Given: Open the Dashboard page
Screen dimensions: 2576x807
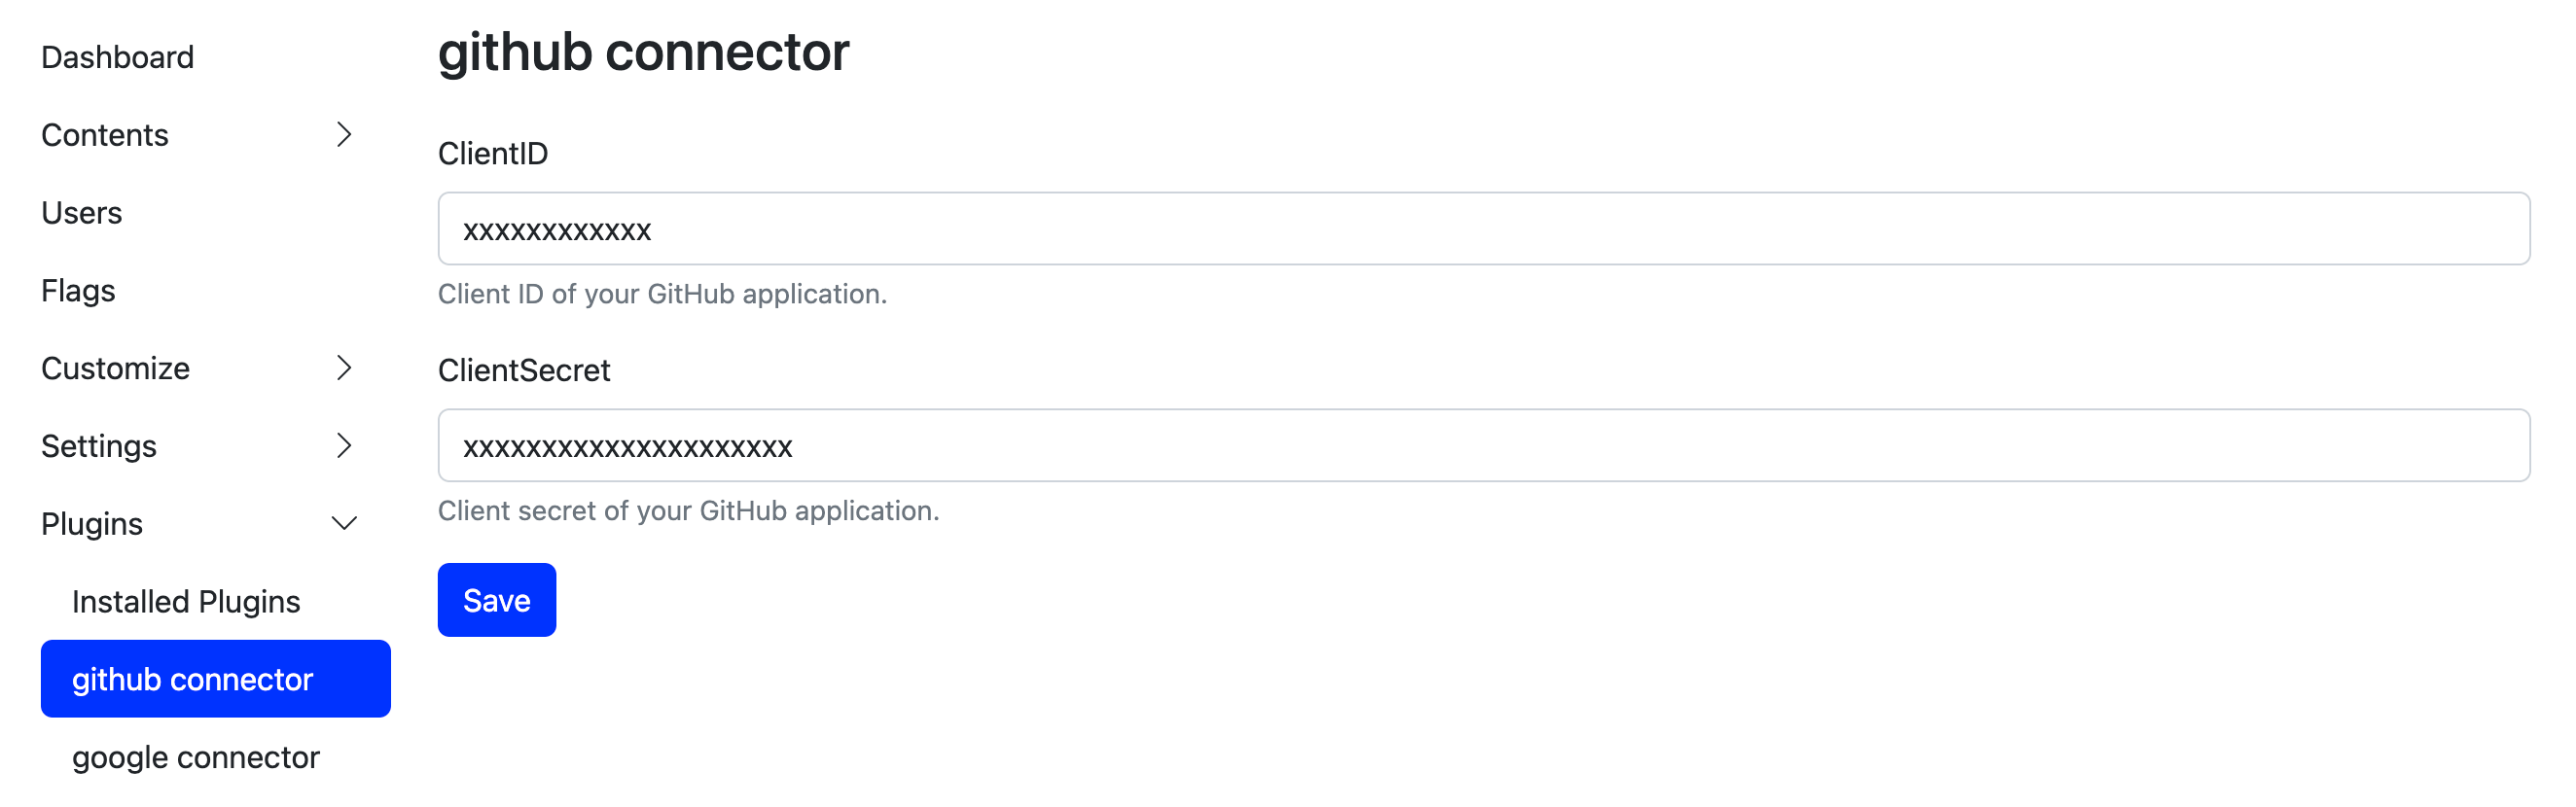Looking at the screenshot, I should click(117, 56).
